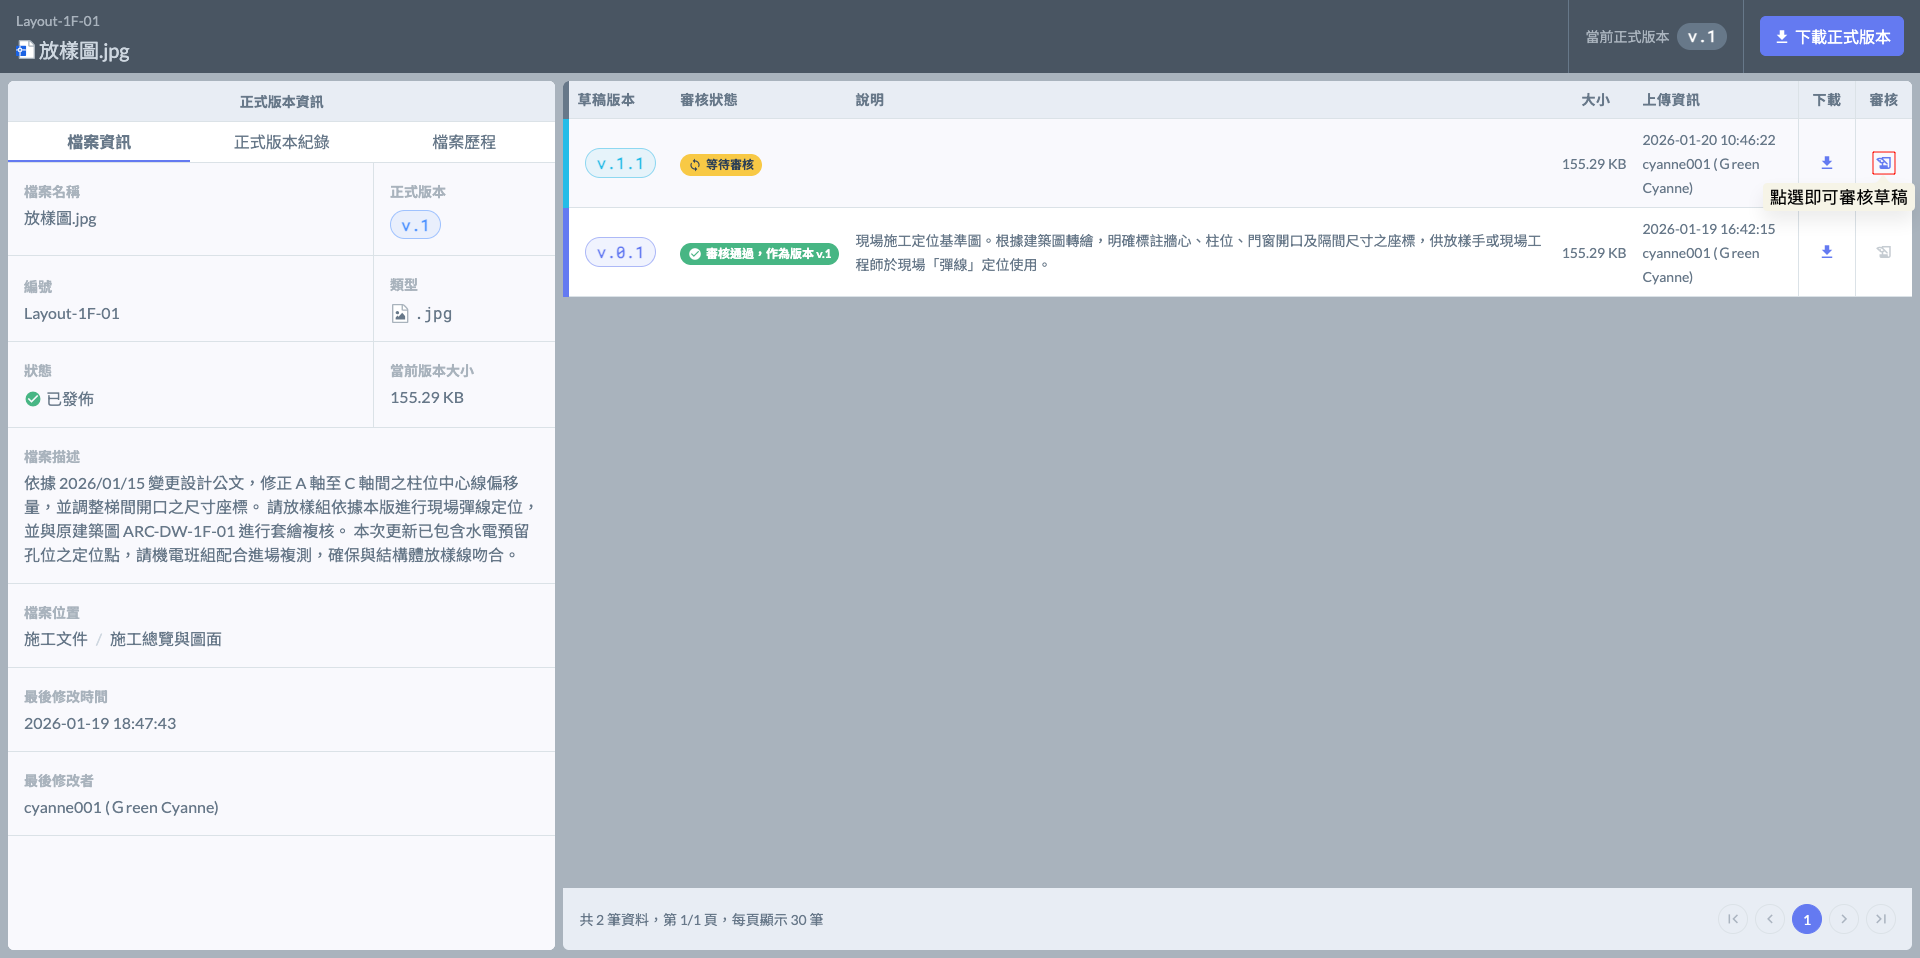The image size is (1920, 958).
Task: Go to the previous page of results
Action: click(x=1770, y=919)
